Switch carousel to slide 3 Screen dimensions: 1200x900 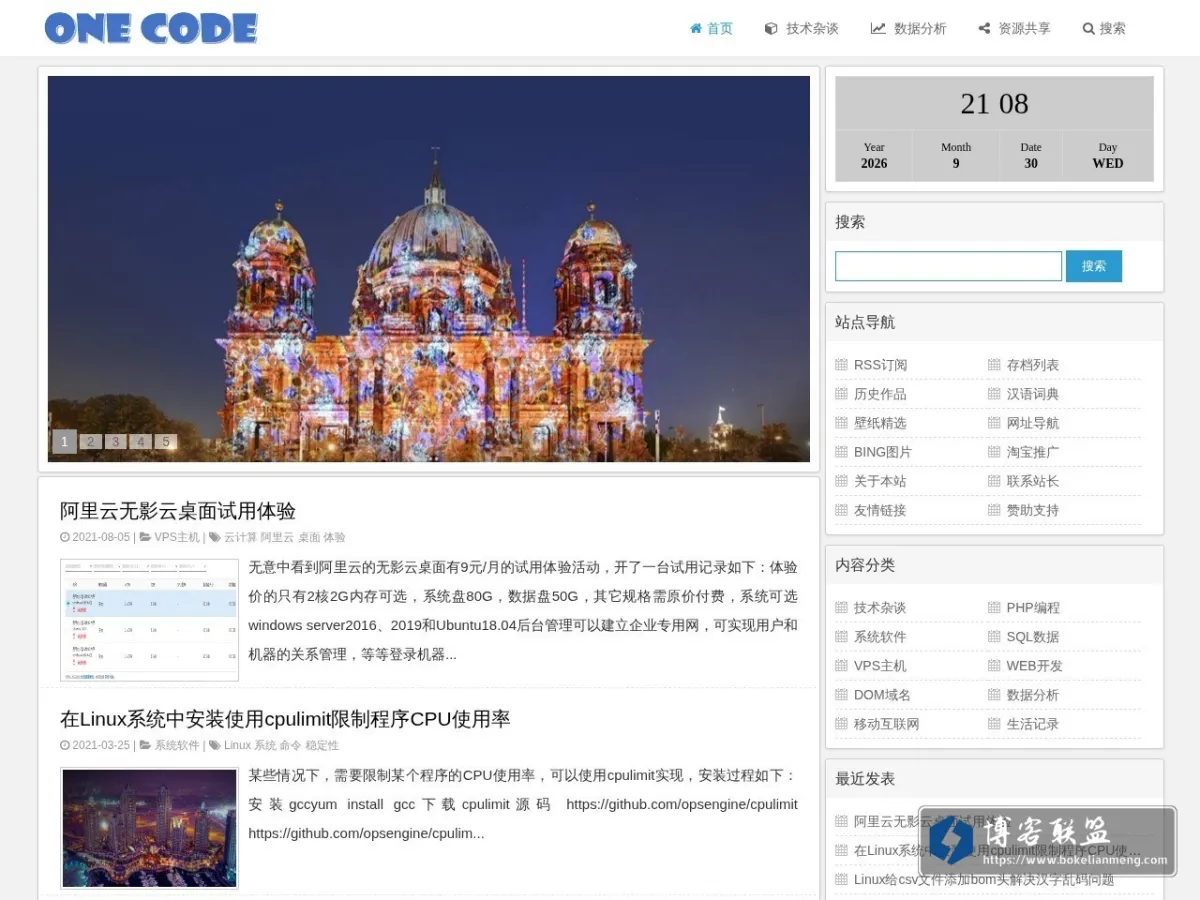(x=115, y=441)
